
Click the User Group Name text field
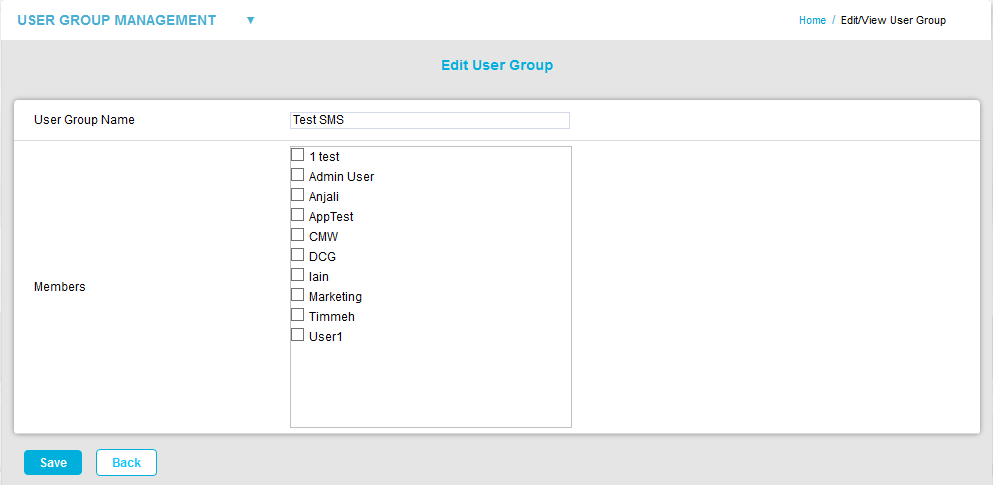429,120
